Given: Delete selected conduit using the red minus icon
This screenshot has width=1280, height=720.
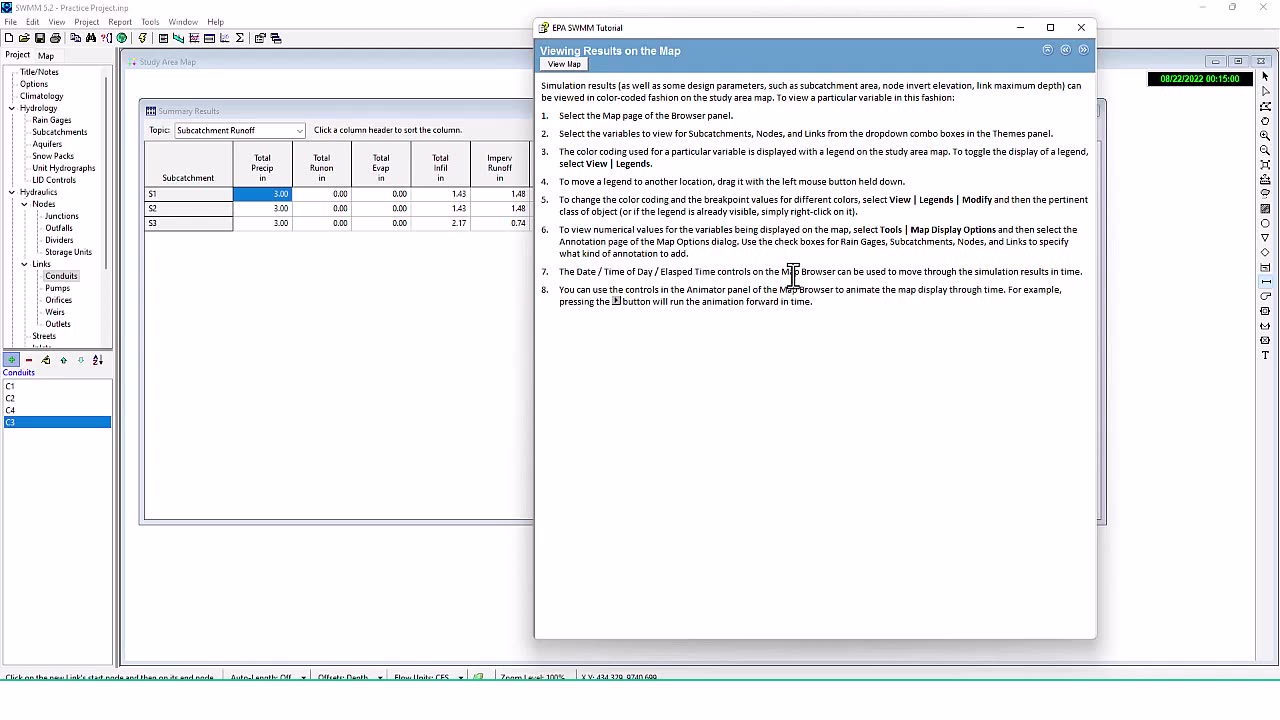Looking at the screenshot, I should tap(28, 360).
